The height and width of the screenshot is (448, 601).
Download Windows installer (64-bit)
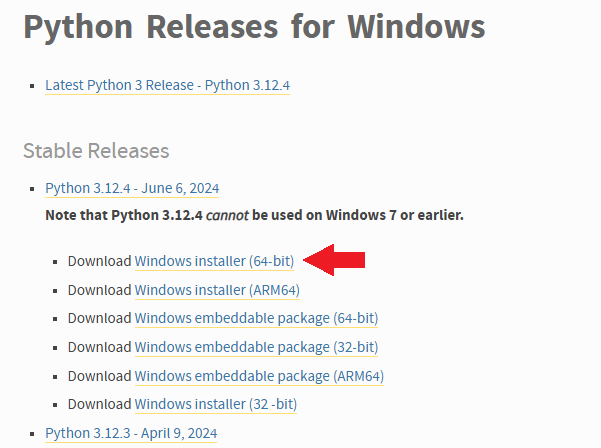point(214,261)
